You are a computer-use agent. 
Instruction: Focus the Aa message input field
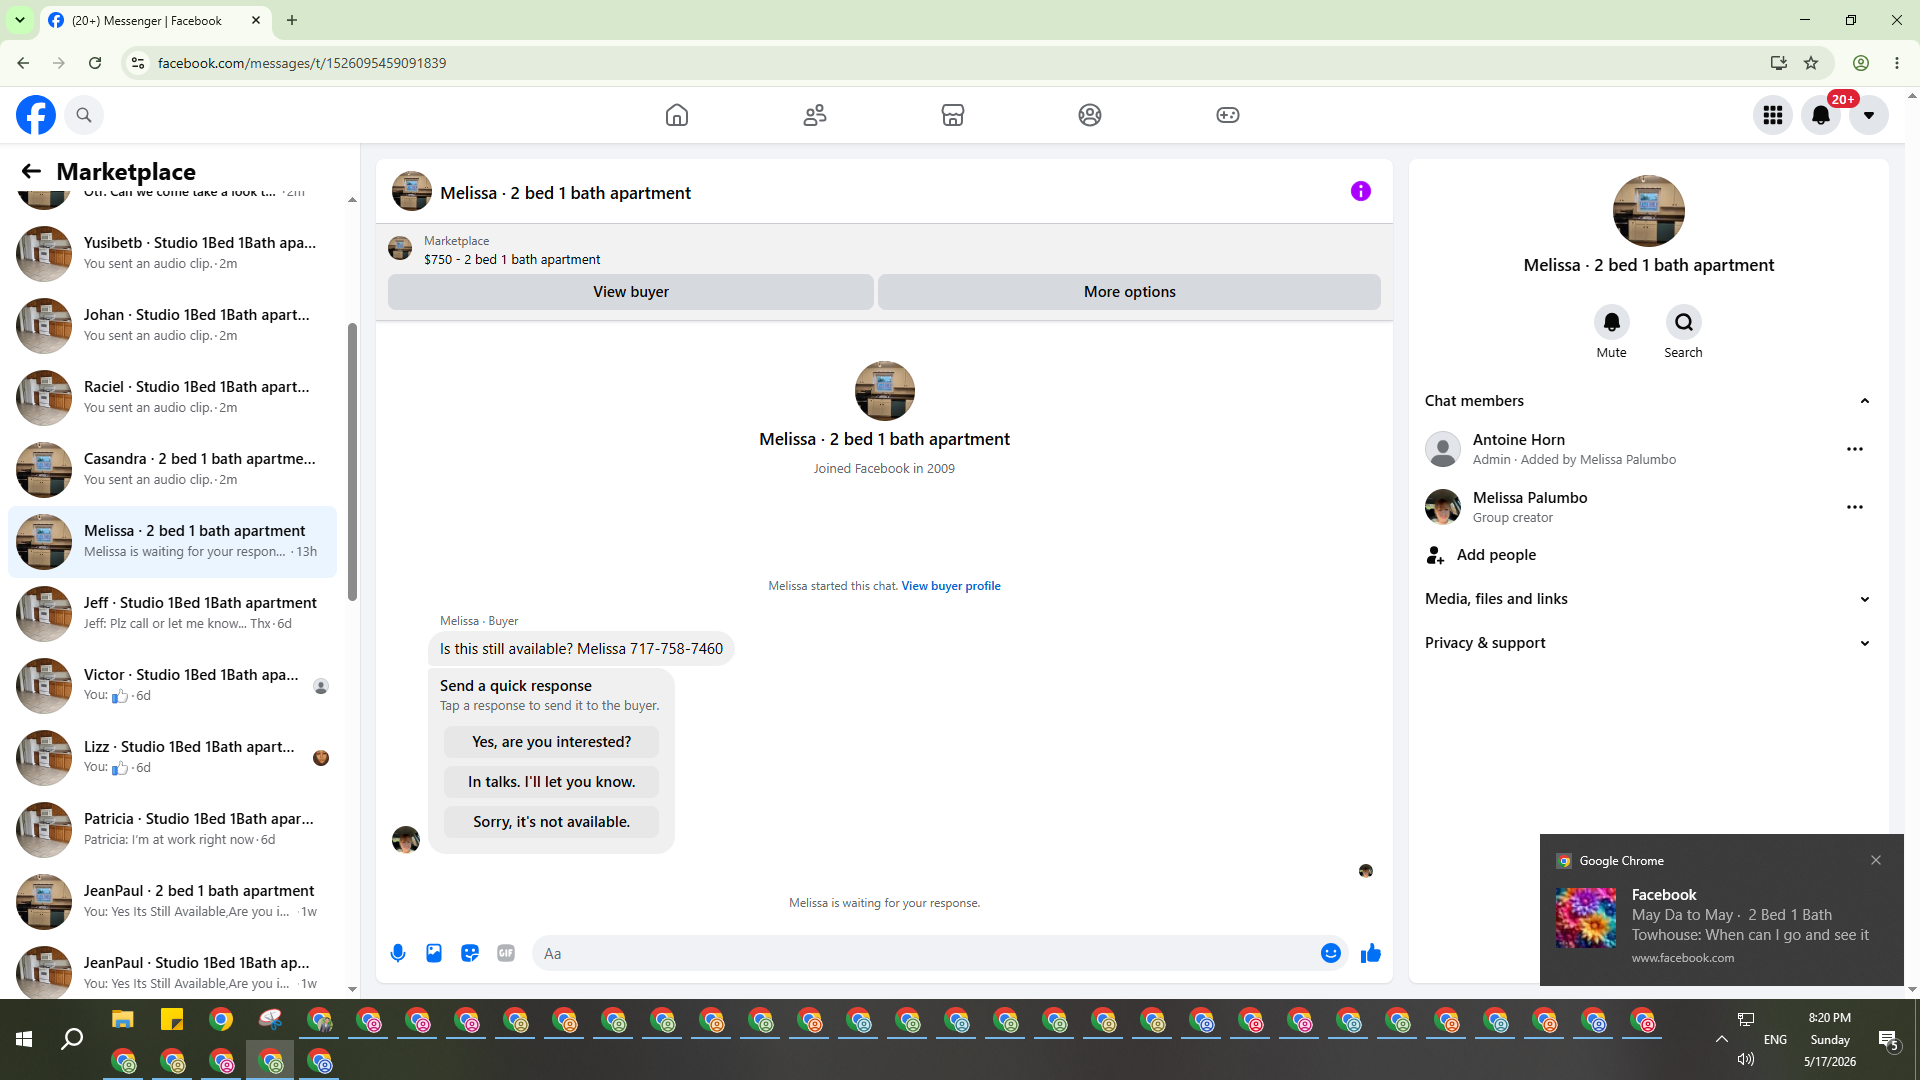pos(925,953)
